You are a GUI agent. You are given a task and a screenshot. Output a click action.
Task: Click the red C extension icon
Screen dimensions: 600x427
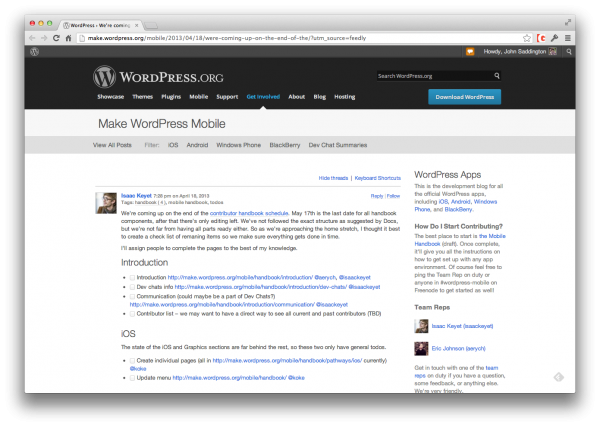(541, 38)
